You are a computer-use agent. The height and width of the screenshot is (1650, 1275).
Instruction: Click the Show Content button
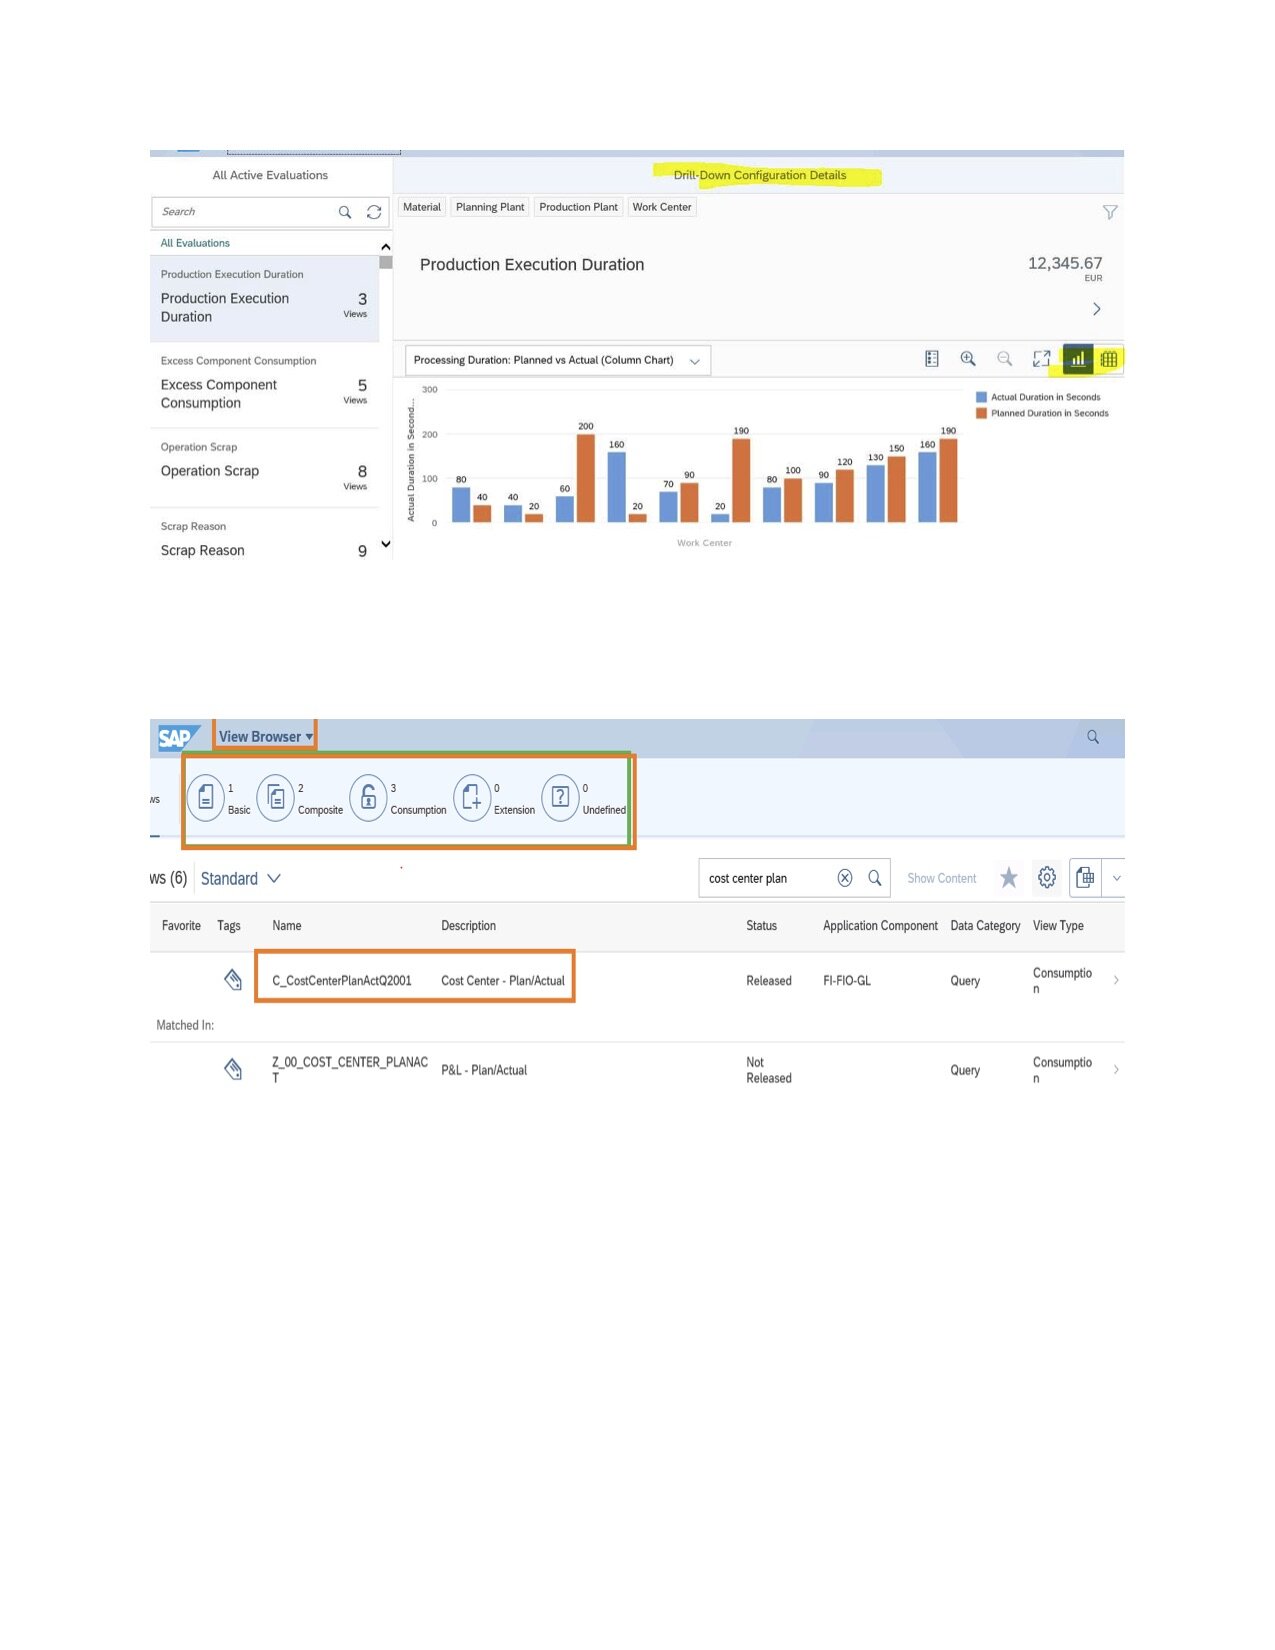click(942, 878)
